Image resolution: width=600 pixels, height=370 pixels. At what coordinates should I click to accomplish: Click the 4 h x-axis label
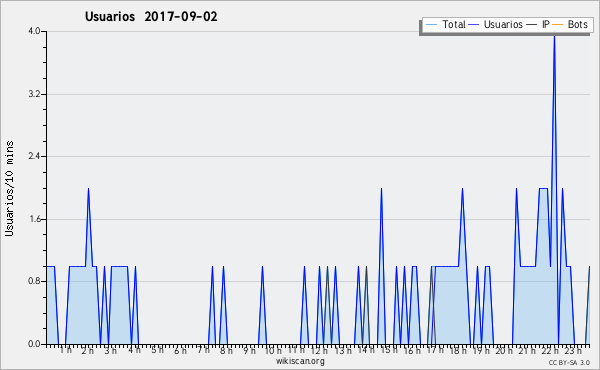point(134,350)
